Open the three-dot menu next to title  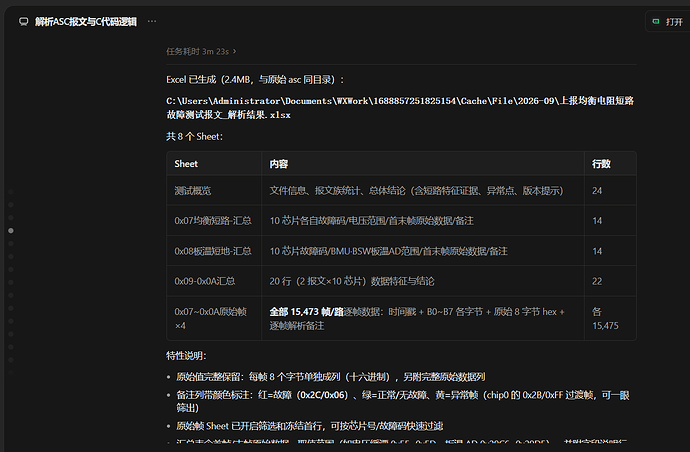(152, 21)
